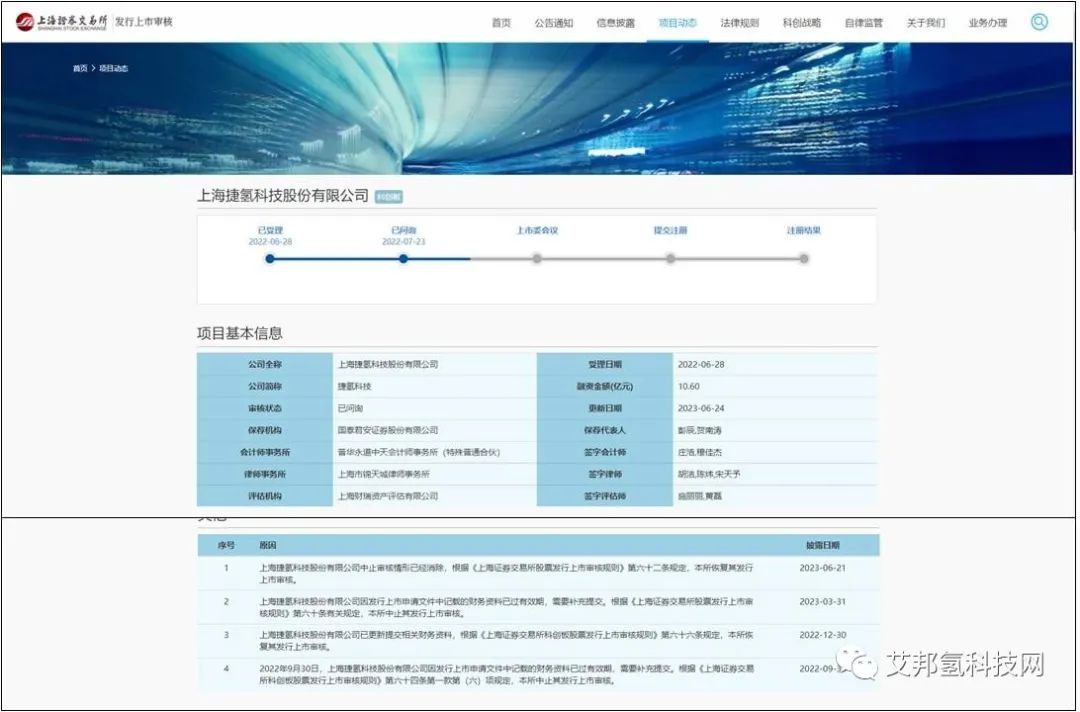This screenshot has width=1080, height=712.
Task: Click the 项目基本信息 section heading
Action: [240, 333]
